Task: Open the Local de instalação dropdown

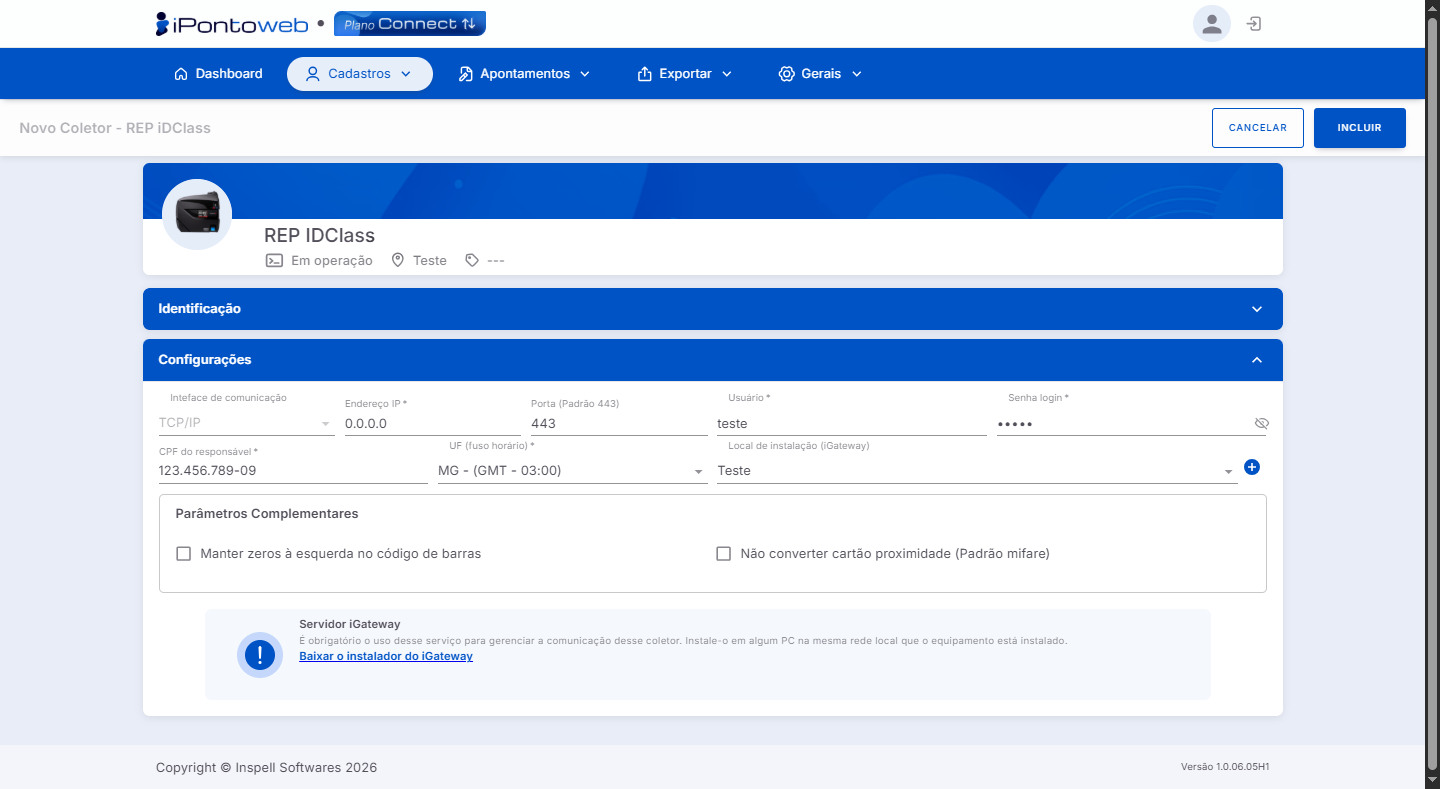Action: pyautogui.click(x=977, y=471)
